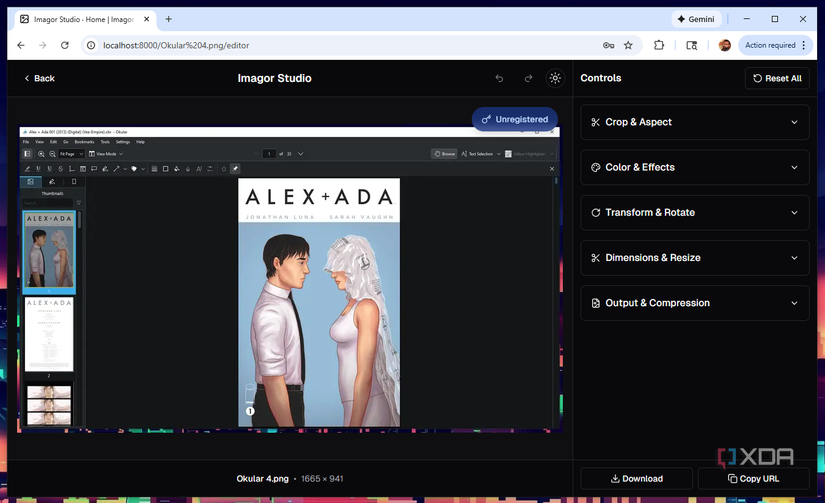Expand the Transform & Rotate section
The width and height of the screenshot is (825, 503).
pyautogui.click(x=695, y=213)
